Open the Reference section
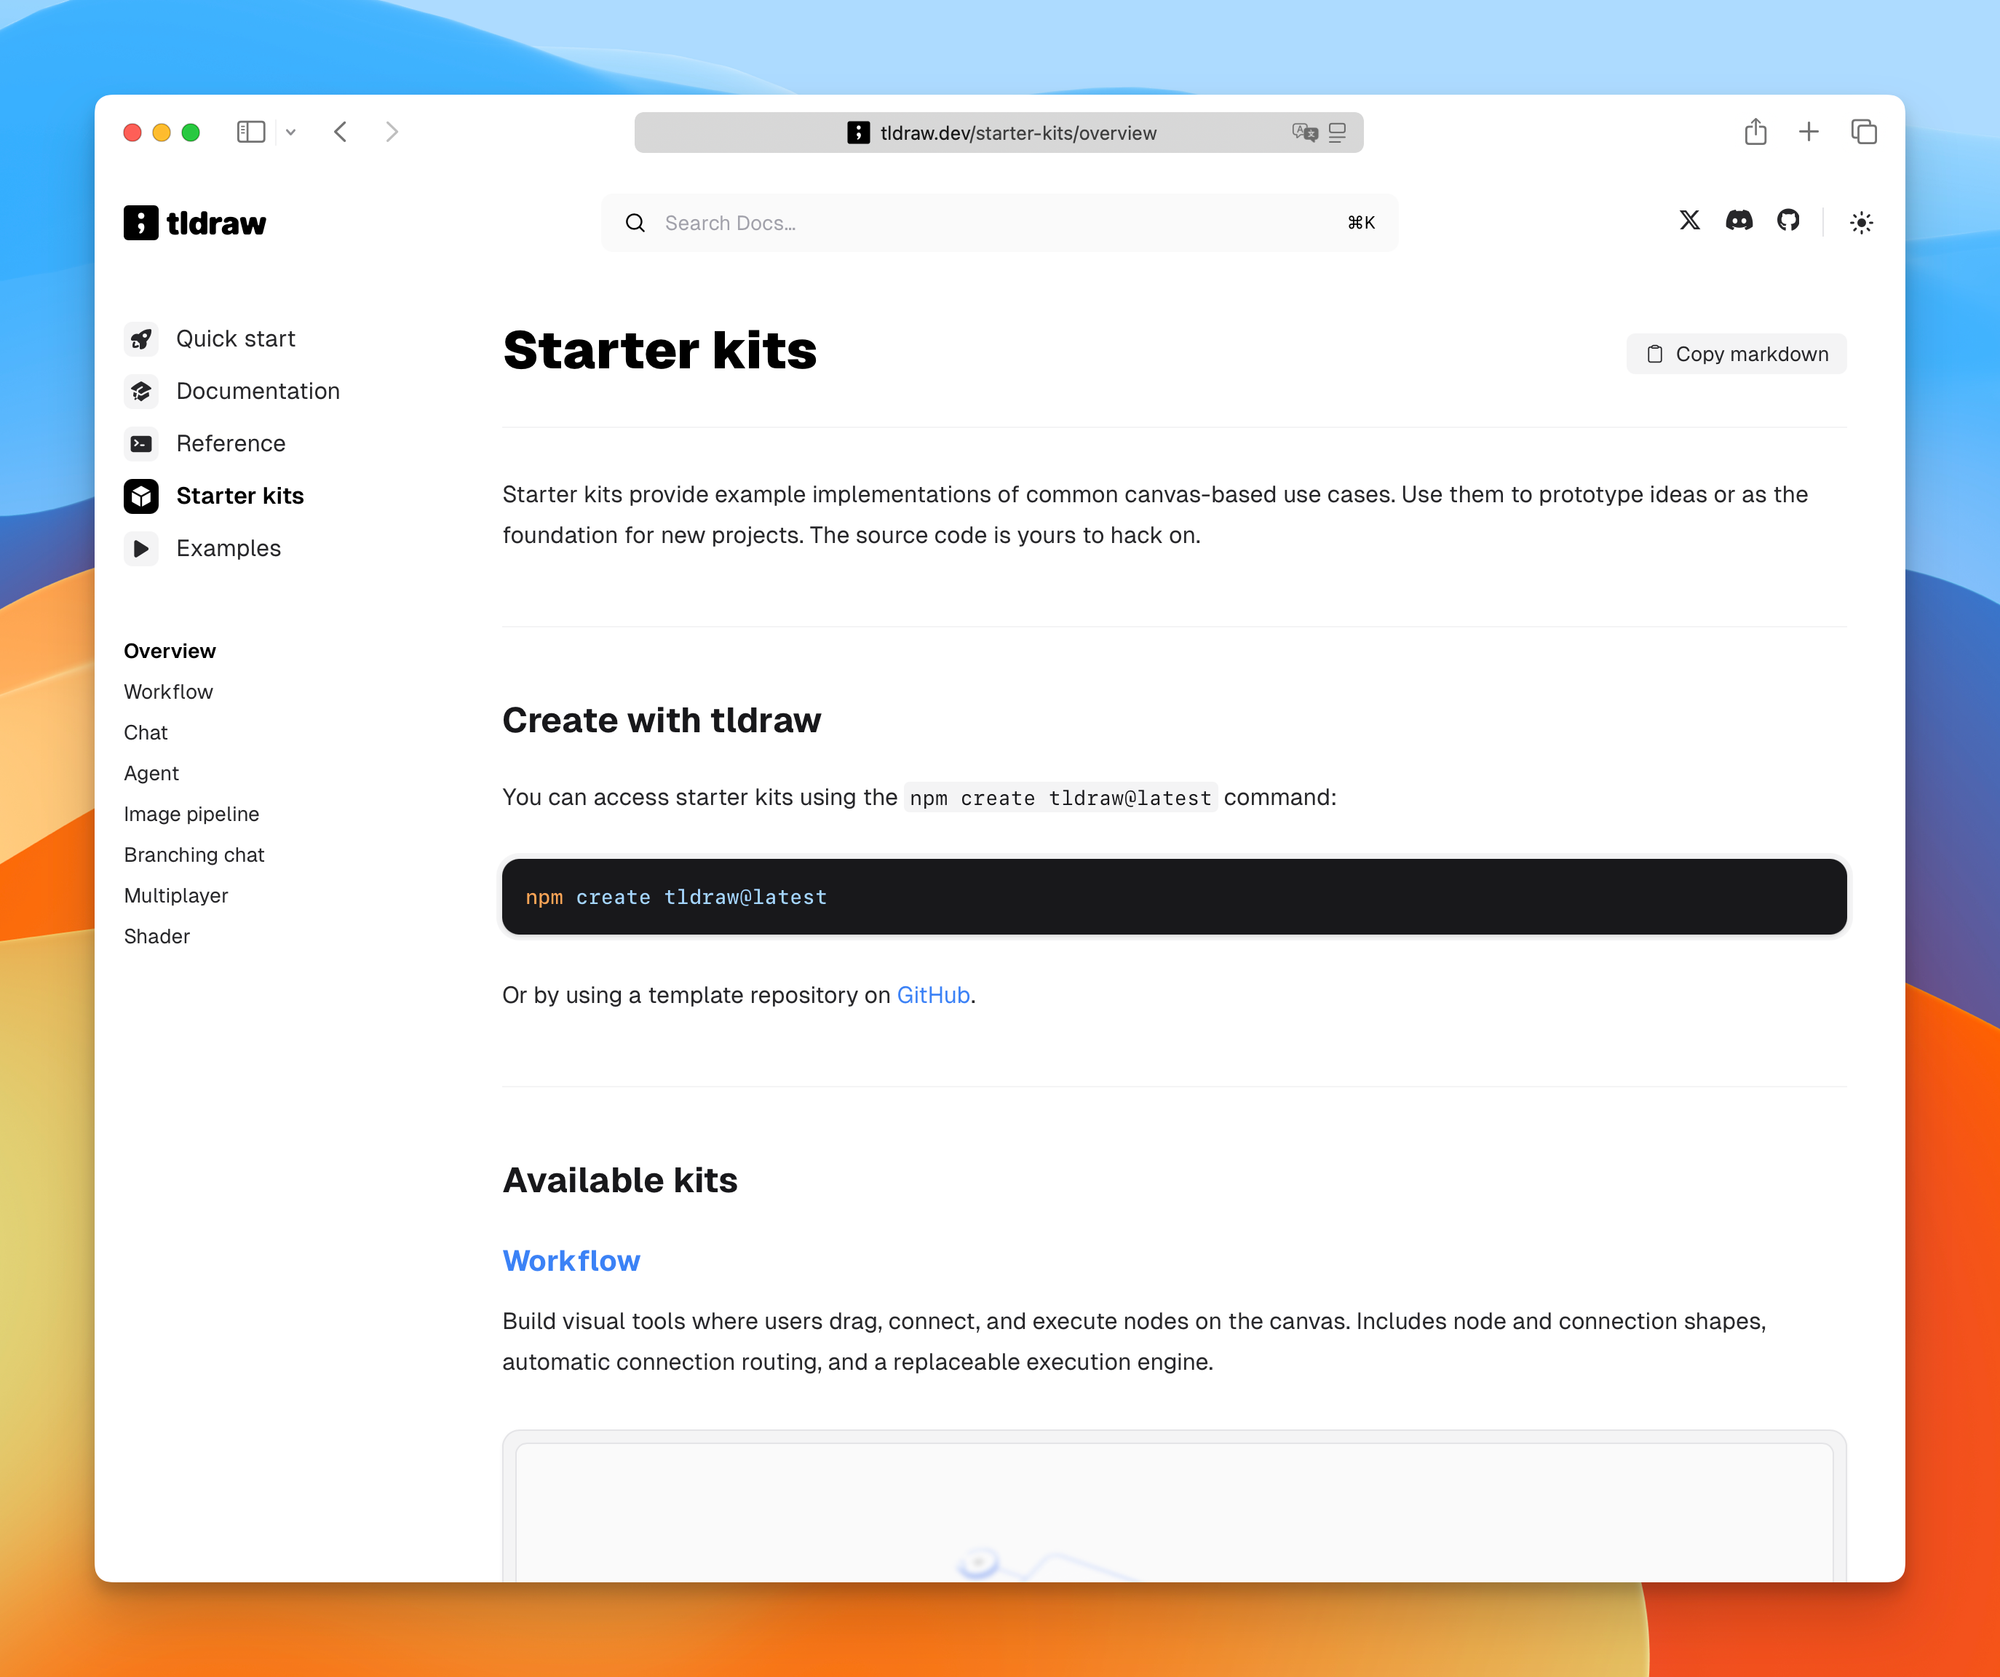 [x=231, y=444]
